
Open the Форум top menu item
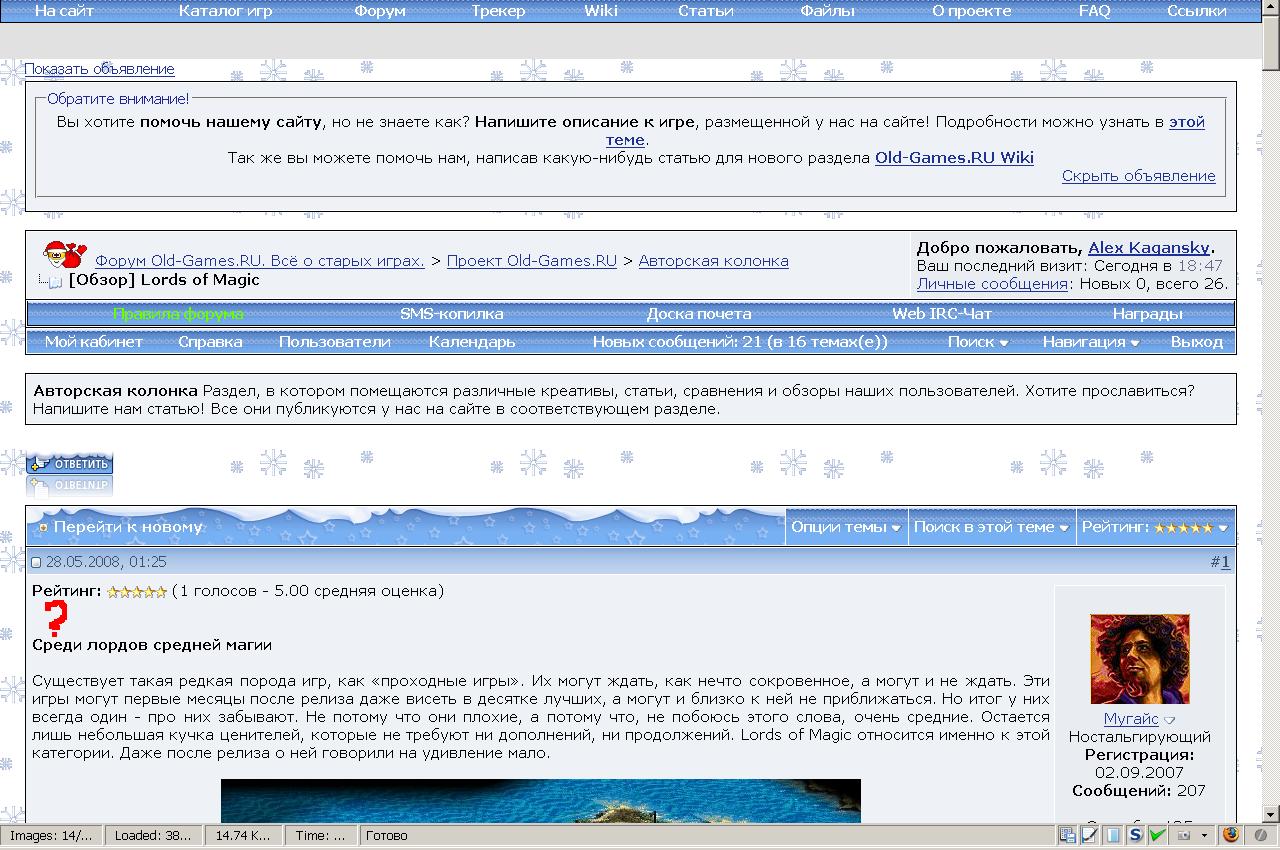380,11
